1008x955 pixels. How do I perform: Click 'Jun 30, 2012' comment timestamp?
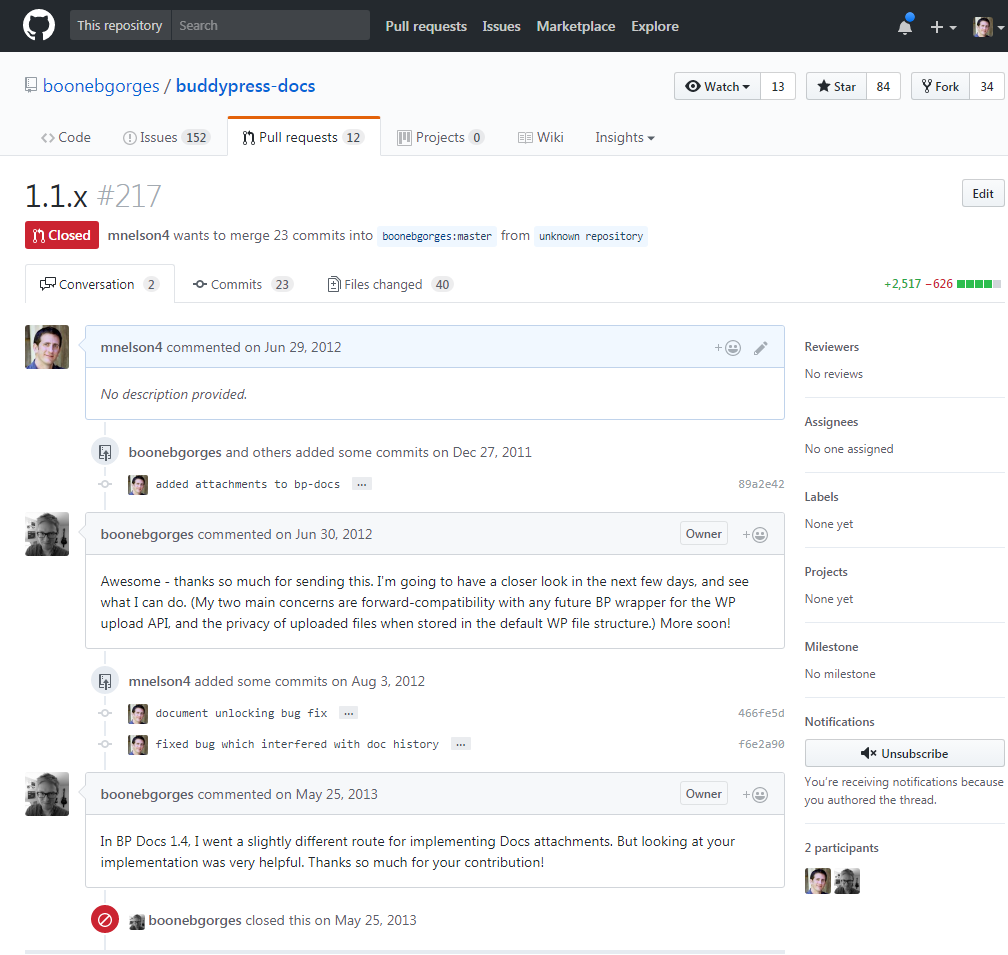point(333,534)
